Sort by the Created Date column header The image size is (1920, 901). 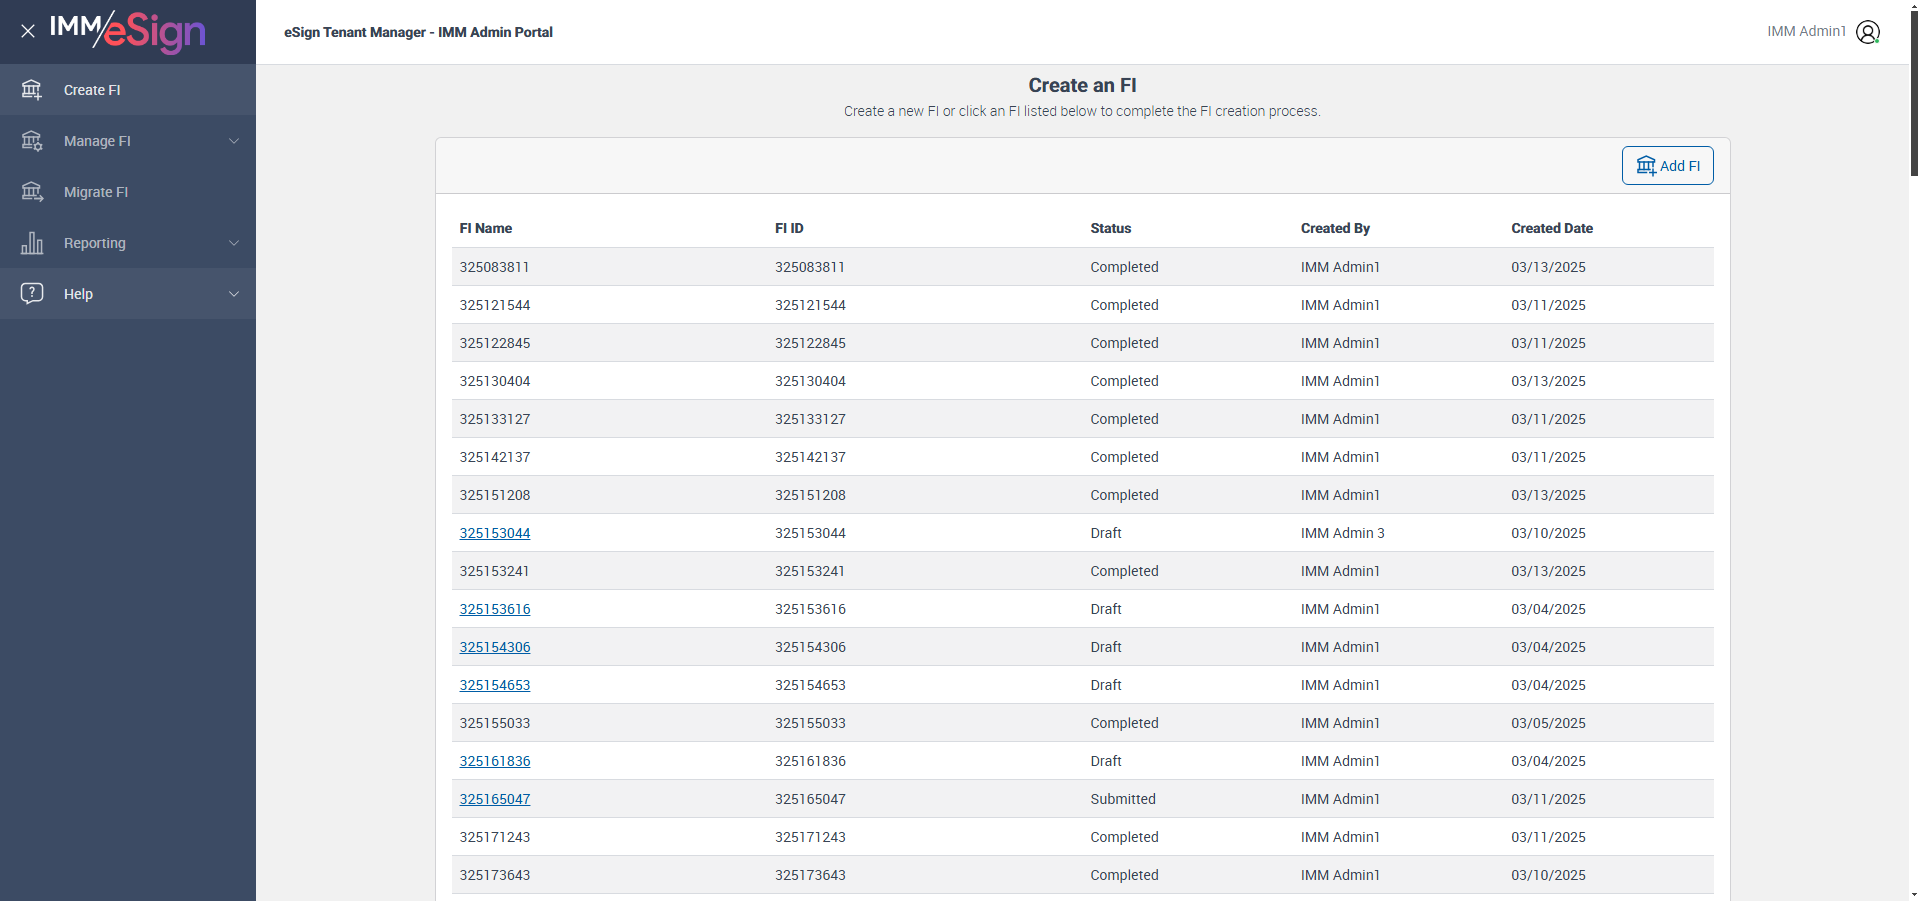(1552, 228)
